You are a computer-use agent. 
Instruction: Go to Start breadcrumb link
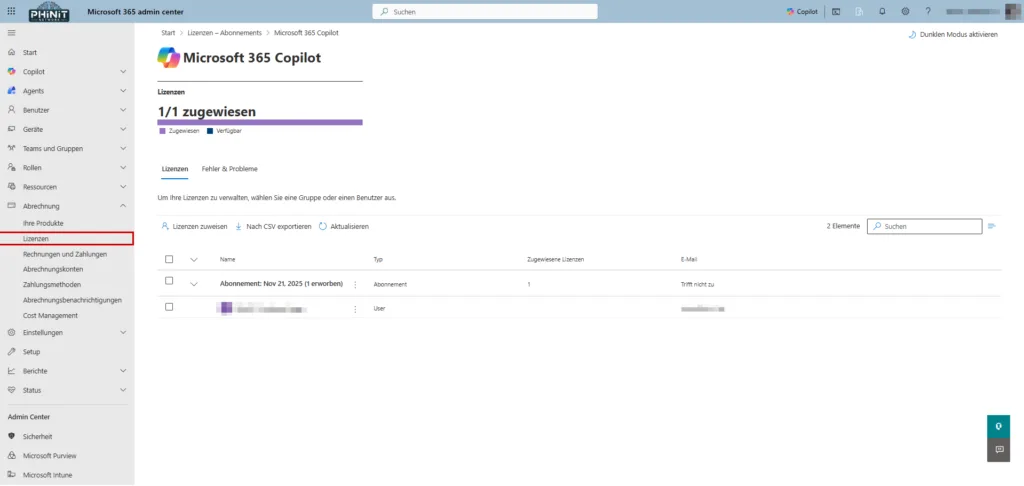point(168,33)
